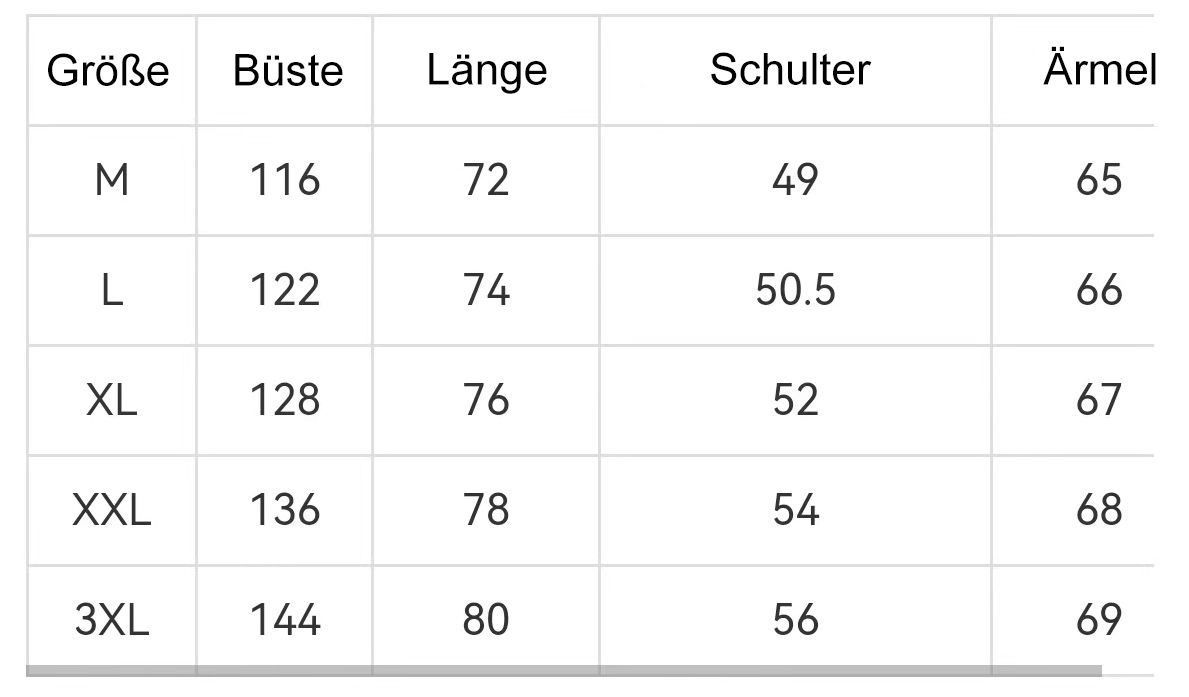Screen dimensions: 1189x697
Task: Click the XXL size cell
Action: tap(111, 511)
